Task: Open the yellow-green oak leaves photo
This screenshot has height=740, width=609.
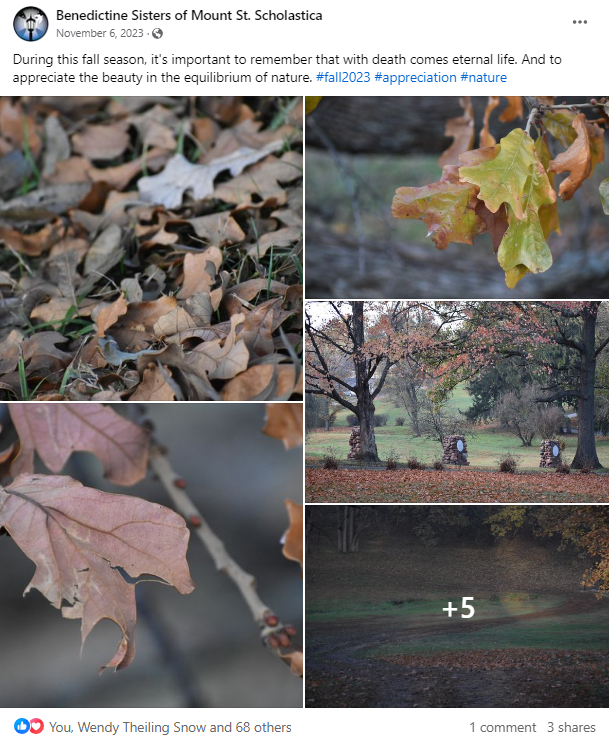Action: pos(457,197)
